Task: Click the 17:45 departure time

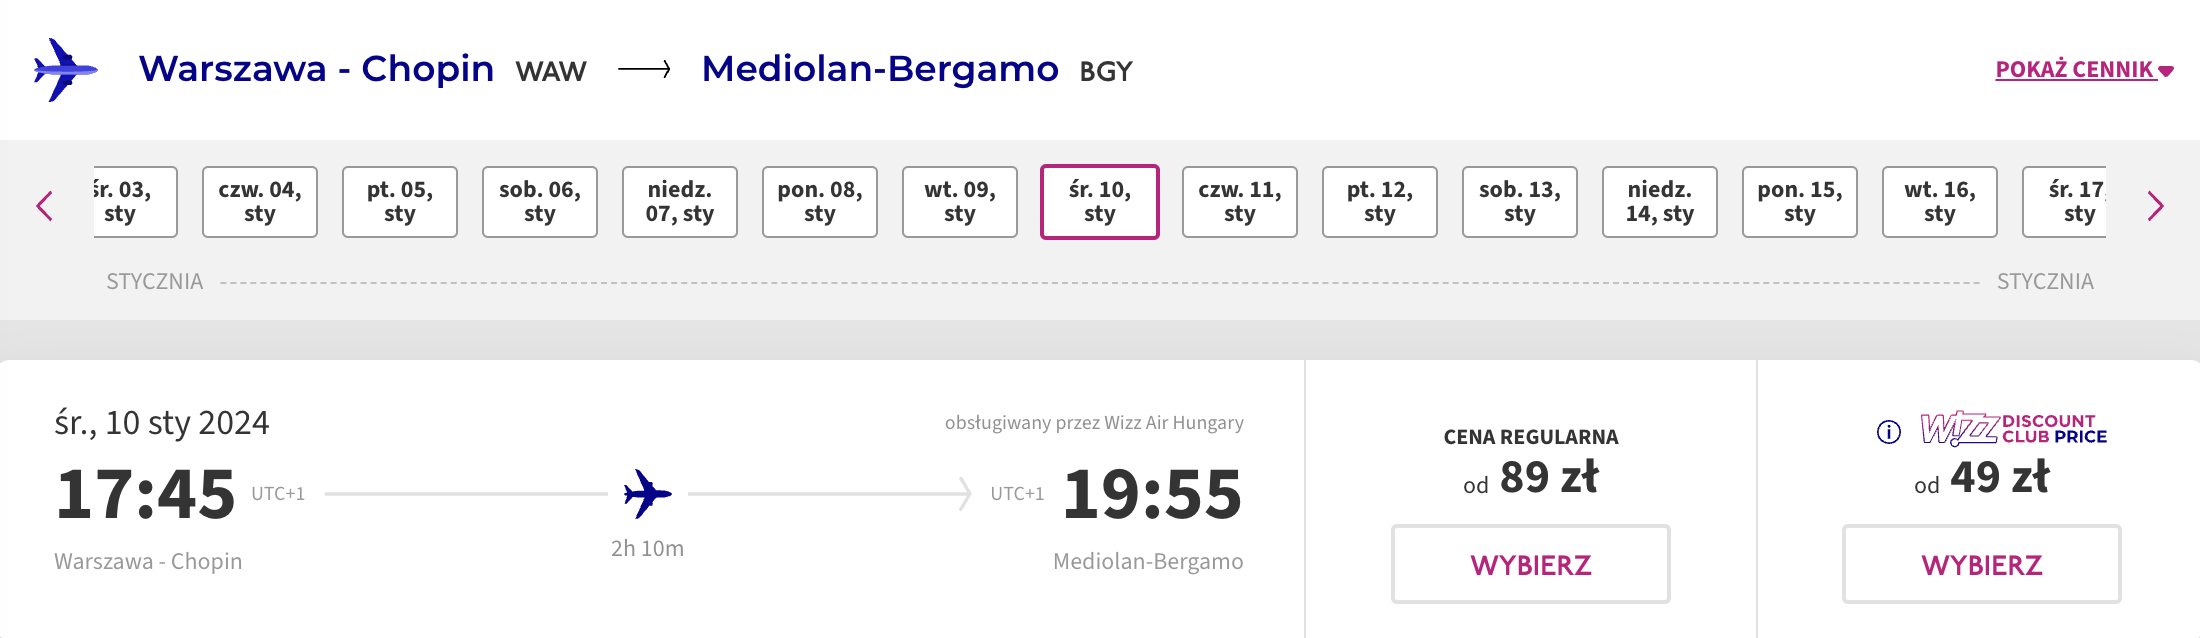Action: point(146,494)
